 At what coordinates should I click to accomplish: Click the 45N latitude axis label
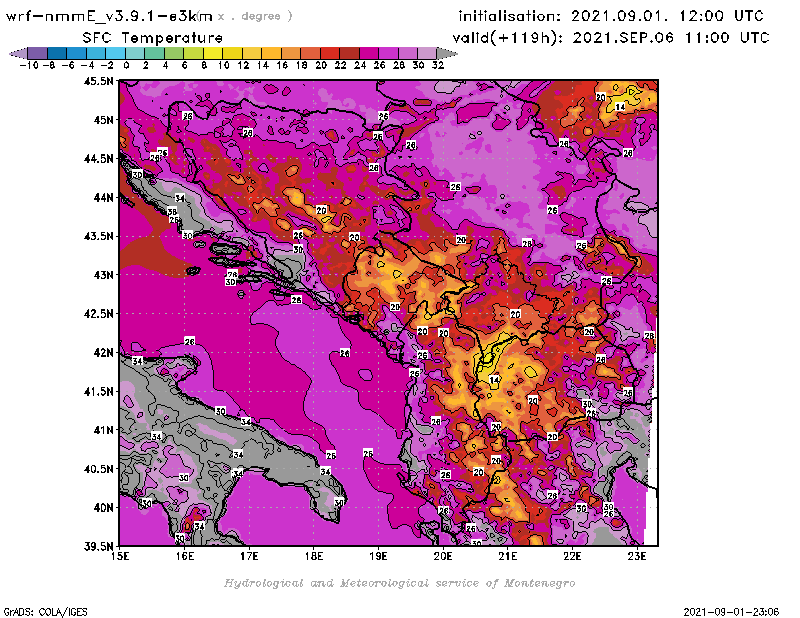coord(103,120)
